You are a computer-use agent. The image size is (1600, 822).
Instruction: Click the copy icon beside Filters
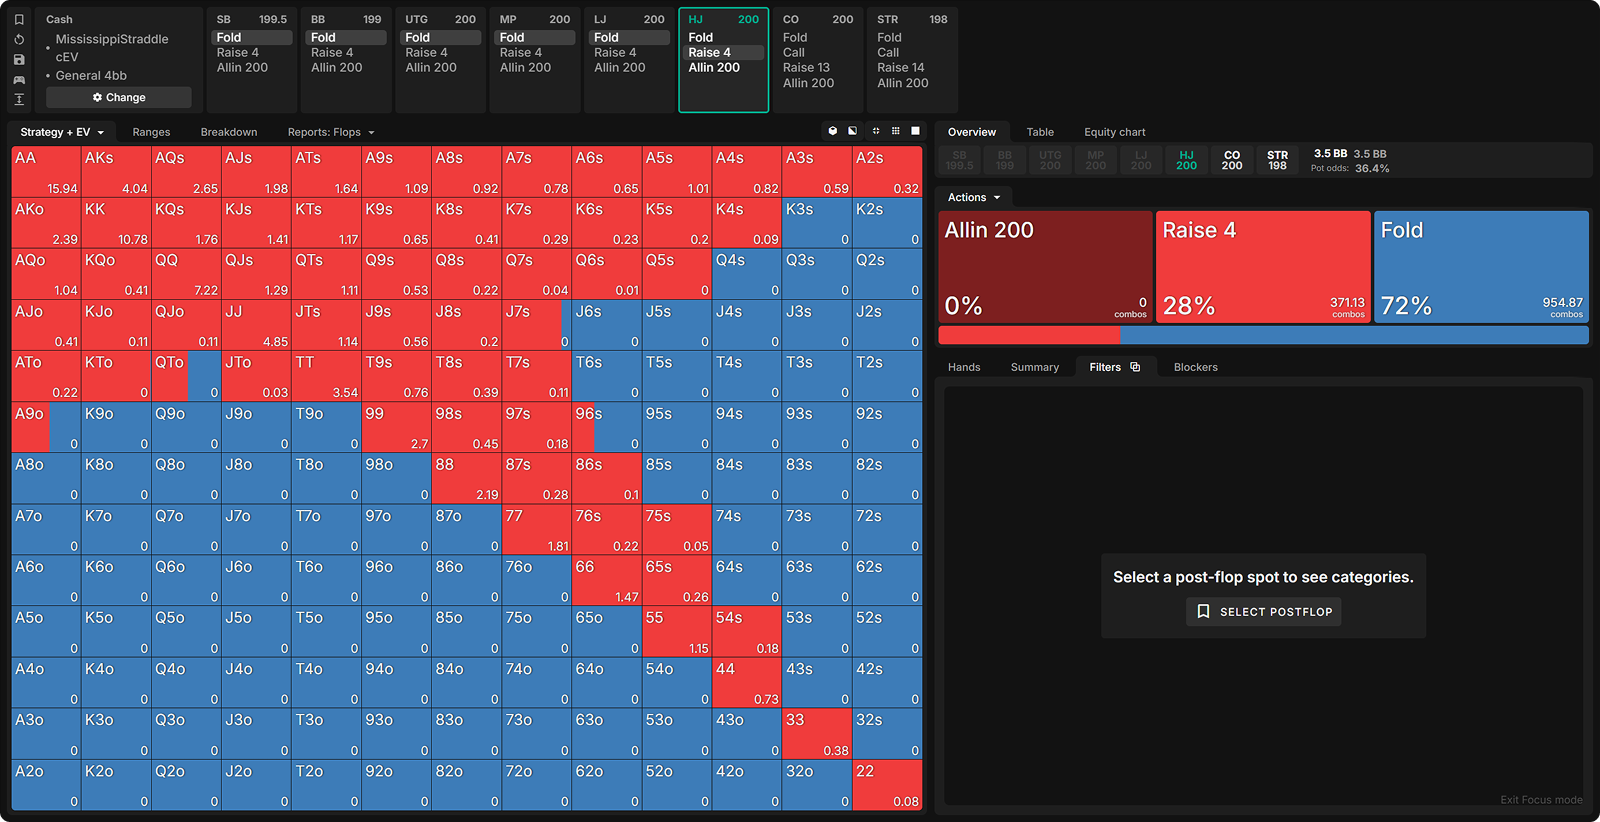(x=1135, y=367)
